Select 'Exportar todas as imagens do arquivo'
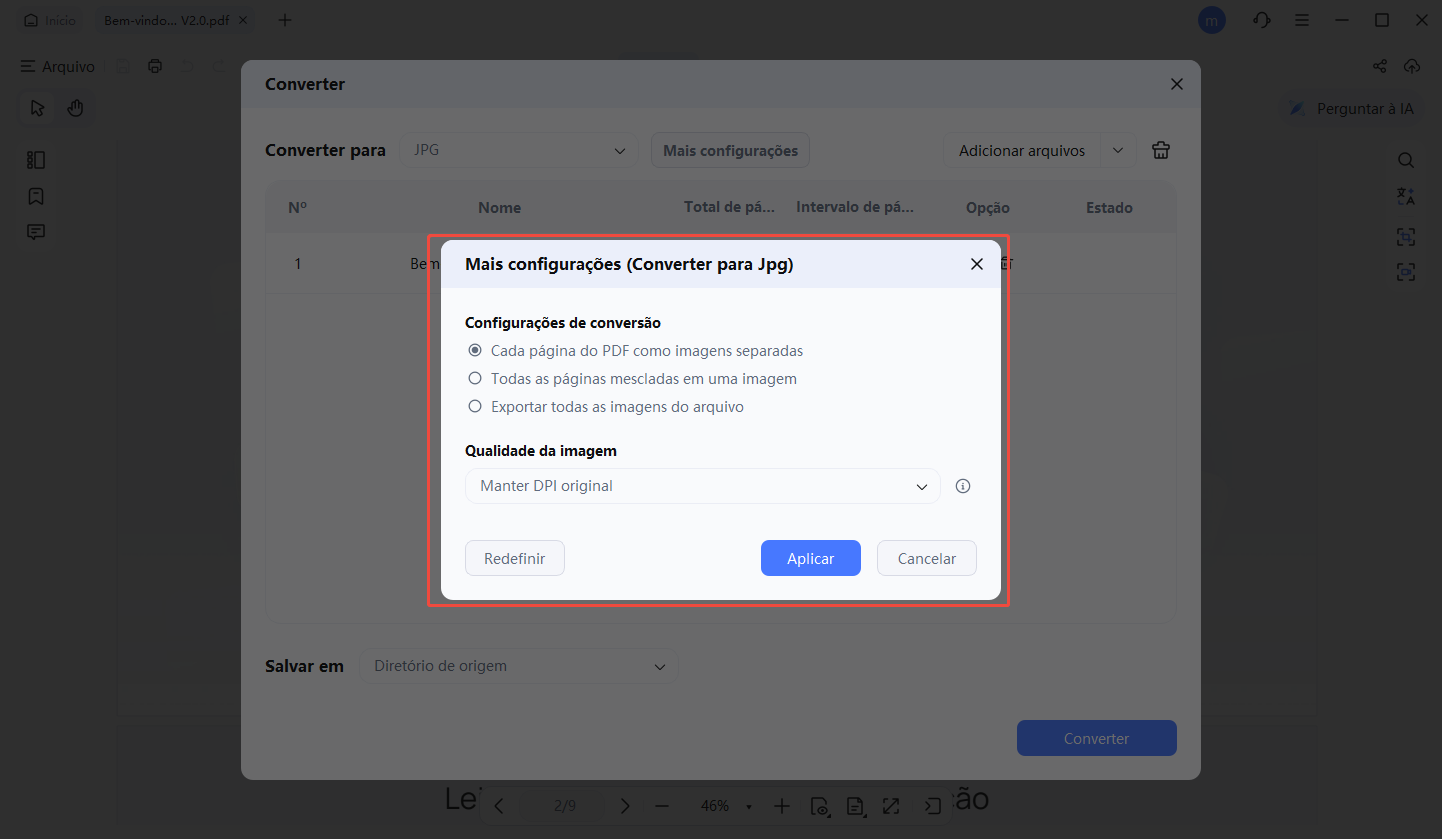Viewport: 1442px width, 839px height. point(475,406)
